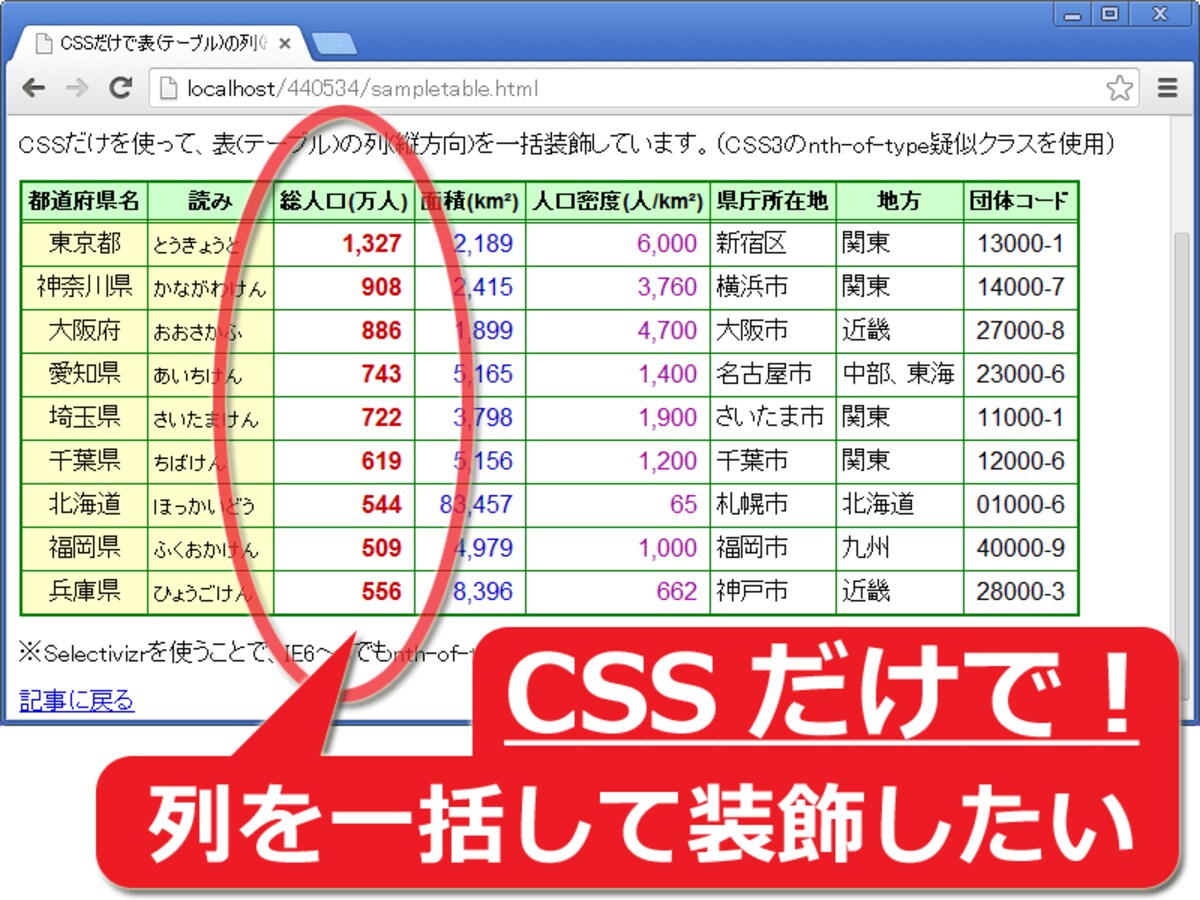Click the code 13000-1
This screenshot has width=1200, height=900.
[x=1021, y=244]
